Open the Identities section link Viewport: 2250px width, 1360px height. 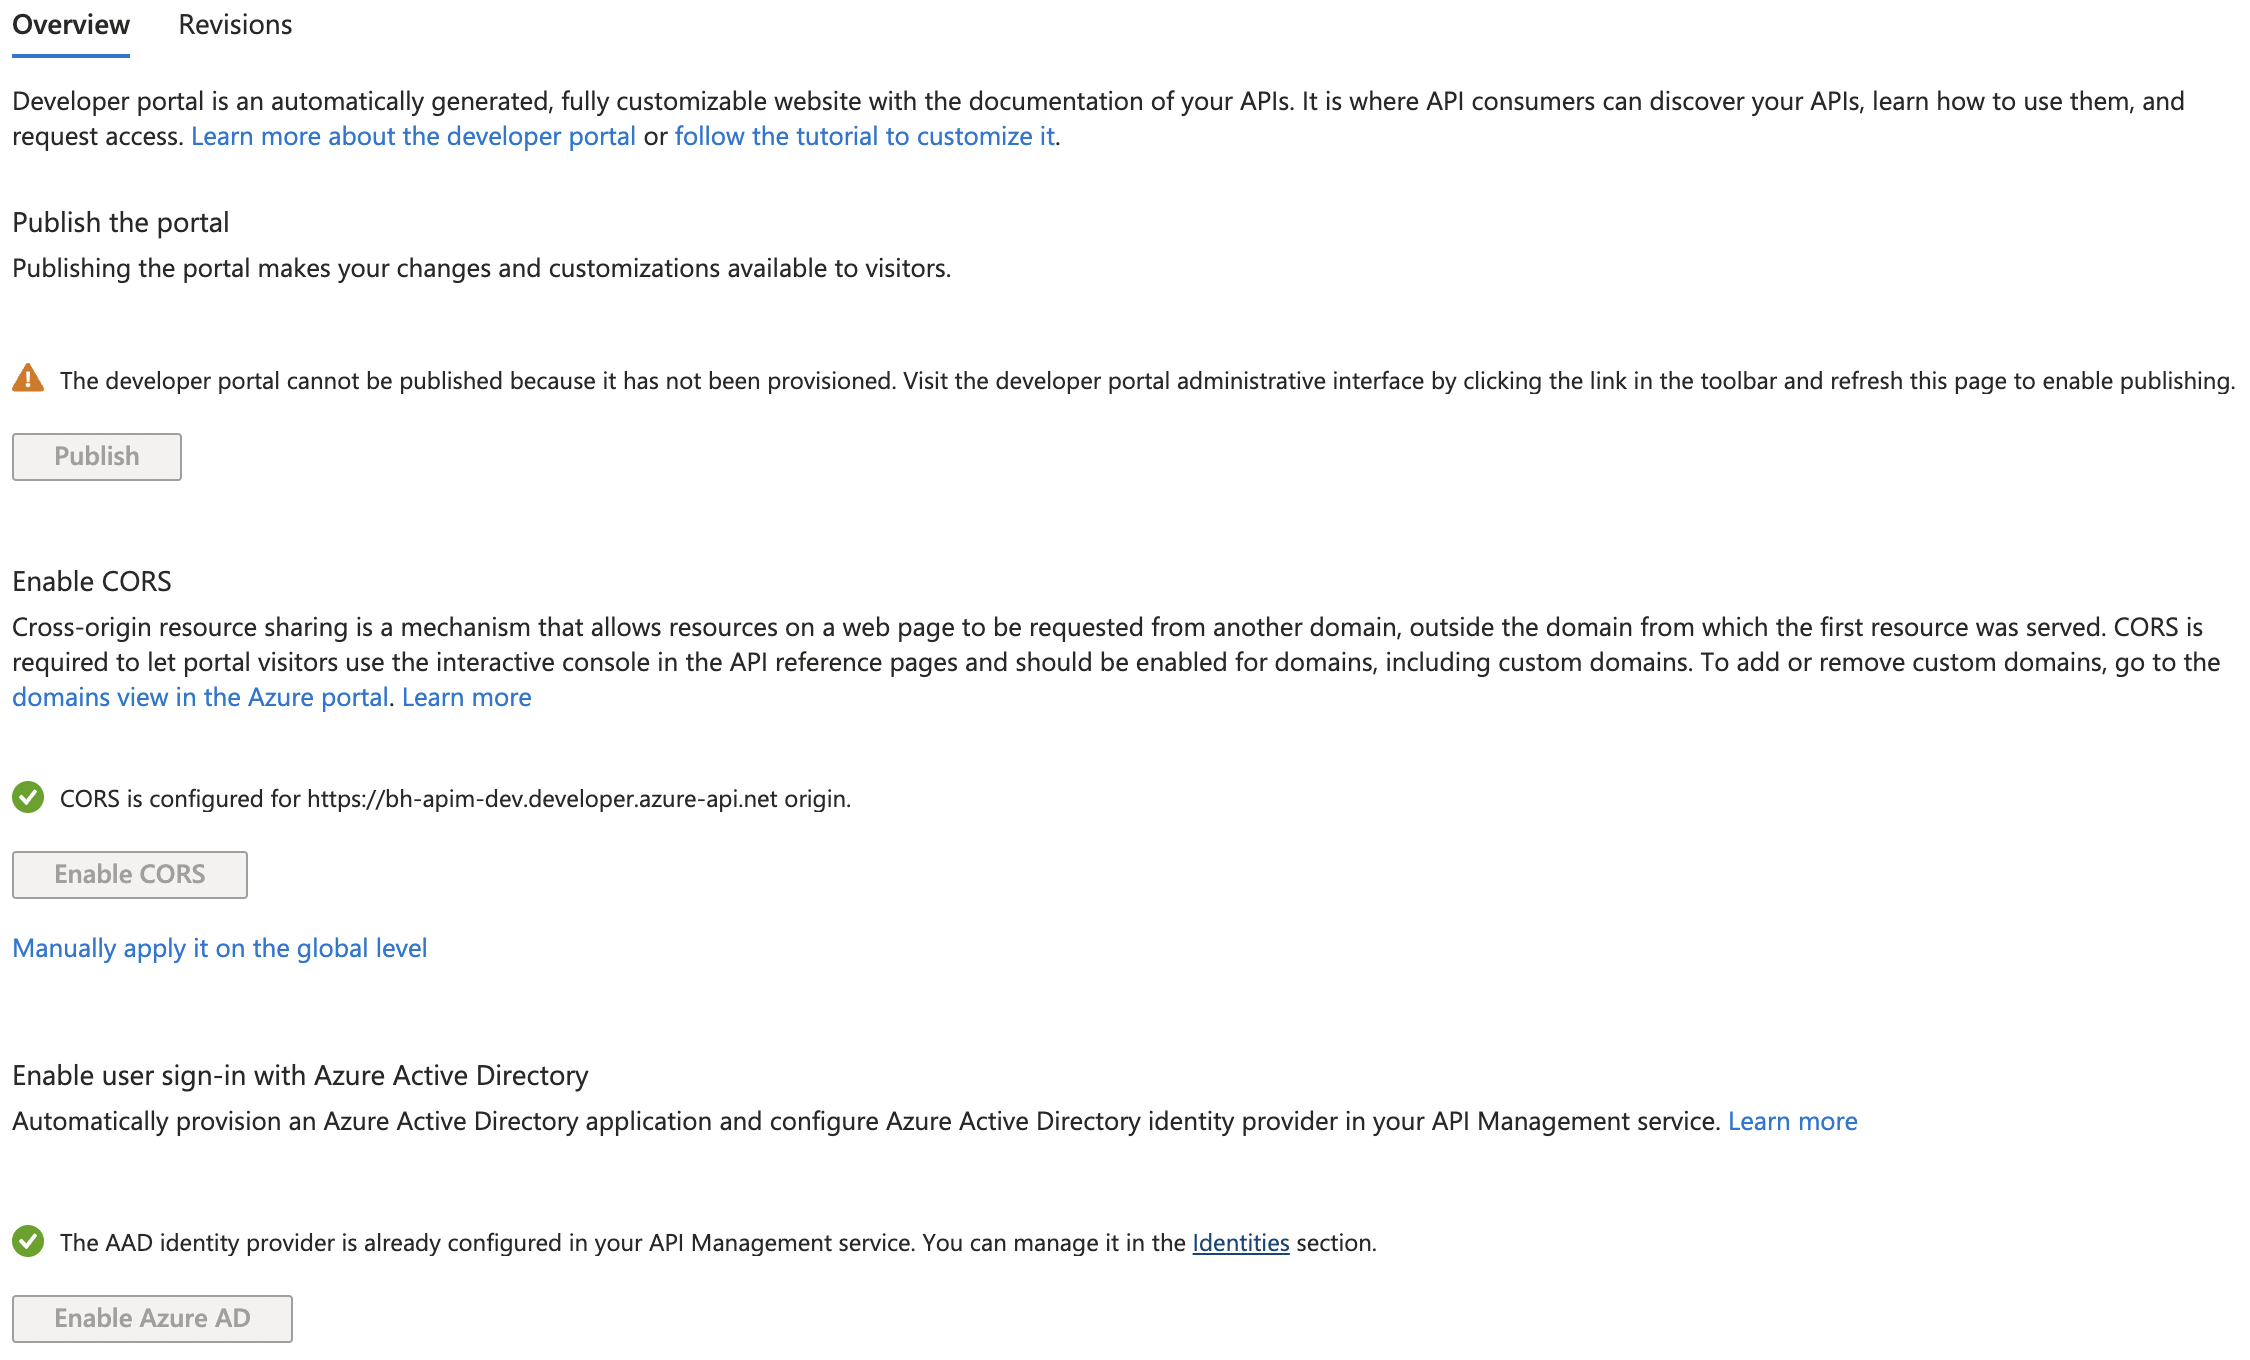1241,1242
